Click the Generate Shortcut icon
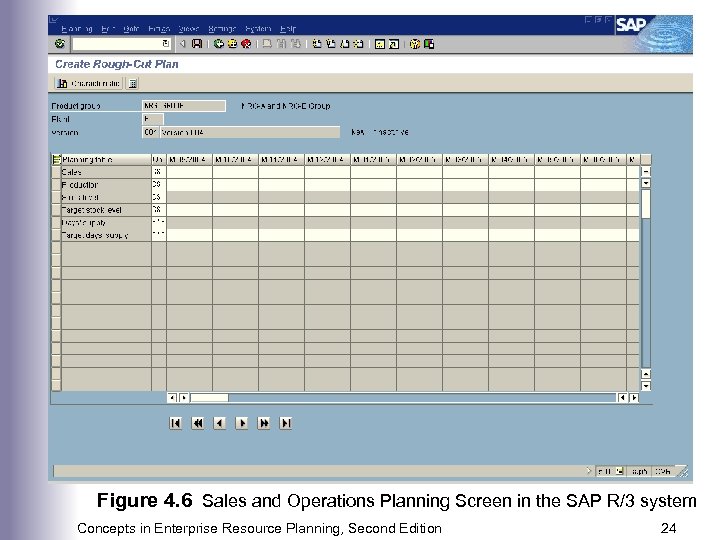Viewport: 720px width, 540px height. (x=394, y=44)
